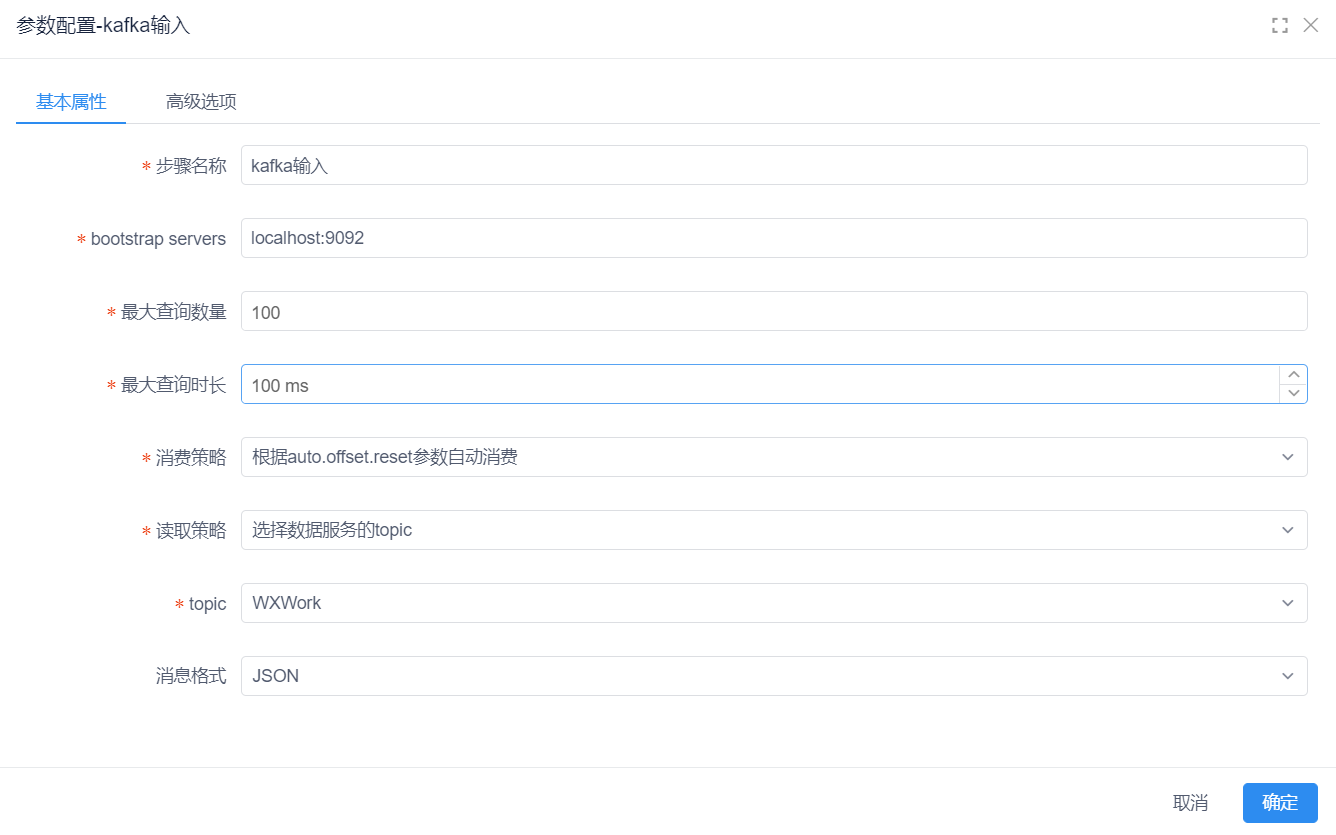The height and width of the screenshot is (835, 1336).
Task: Click the topic field chevron arrow
Action: point(1288,604)
